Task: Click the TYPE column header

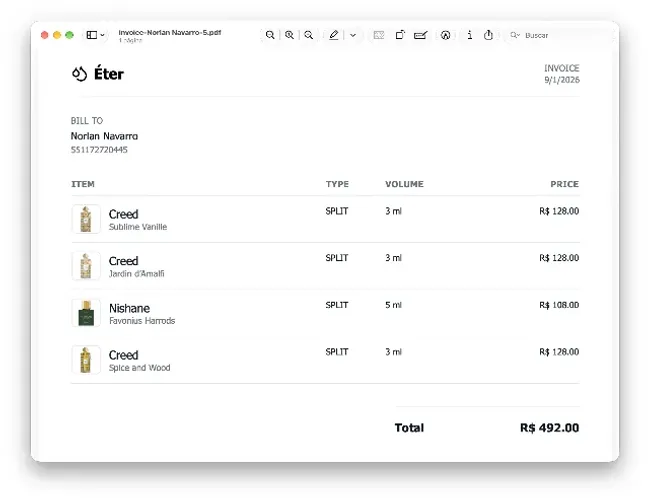Action: (x=337, y=184)
